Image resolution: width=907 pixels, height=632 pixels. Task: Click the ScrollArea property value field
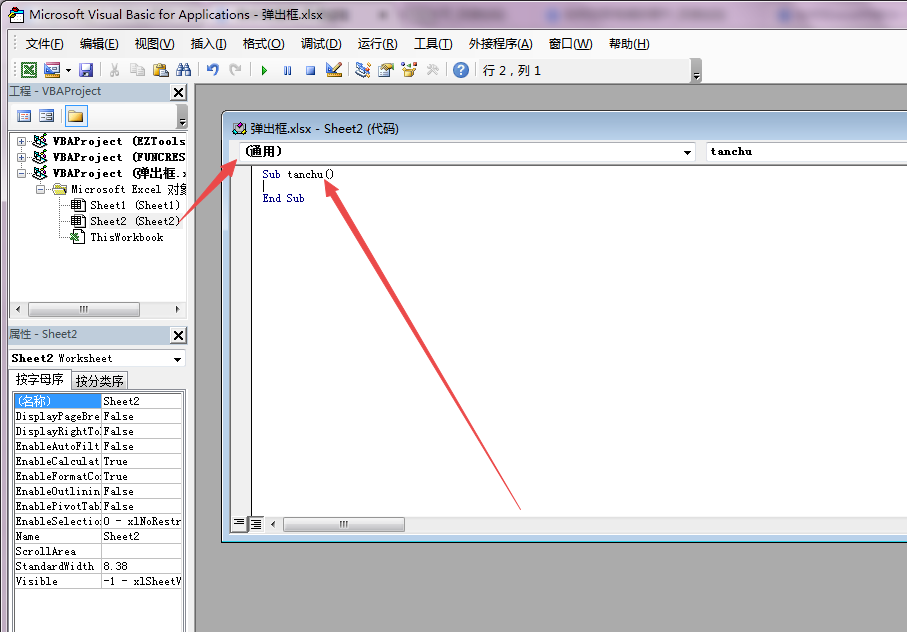point(142,552)
